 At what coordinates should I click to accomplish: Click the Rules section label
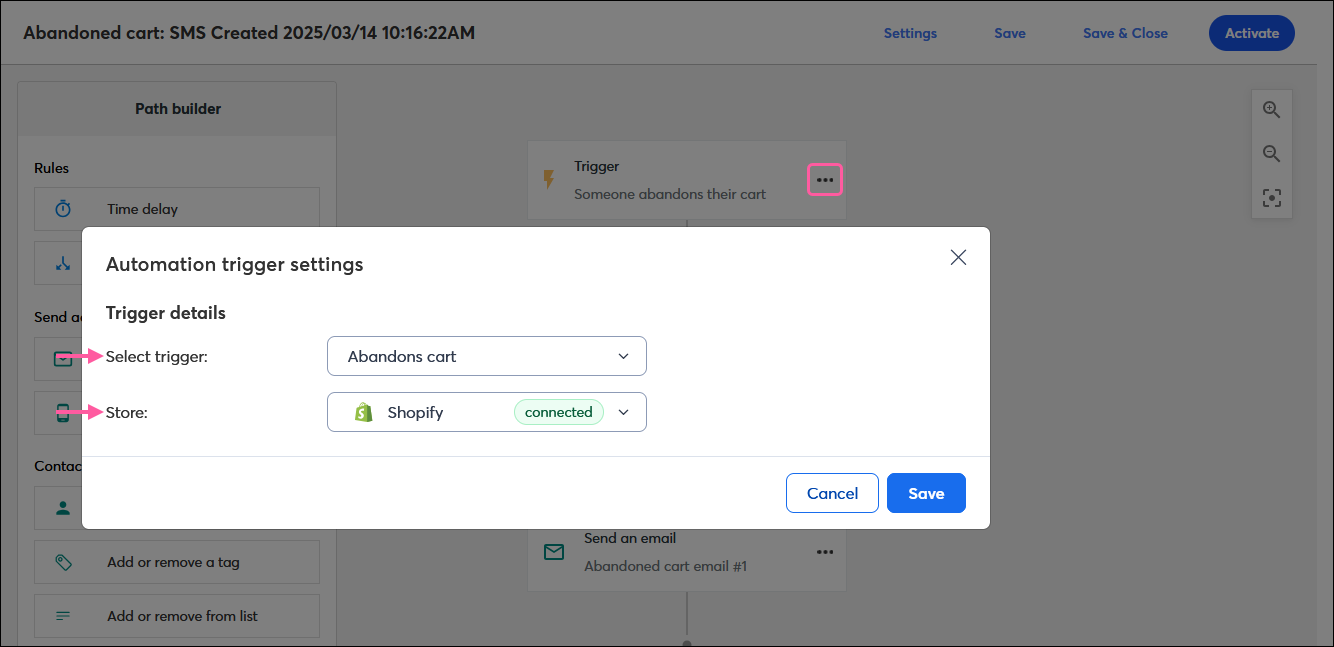coord(51,168)
